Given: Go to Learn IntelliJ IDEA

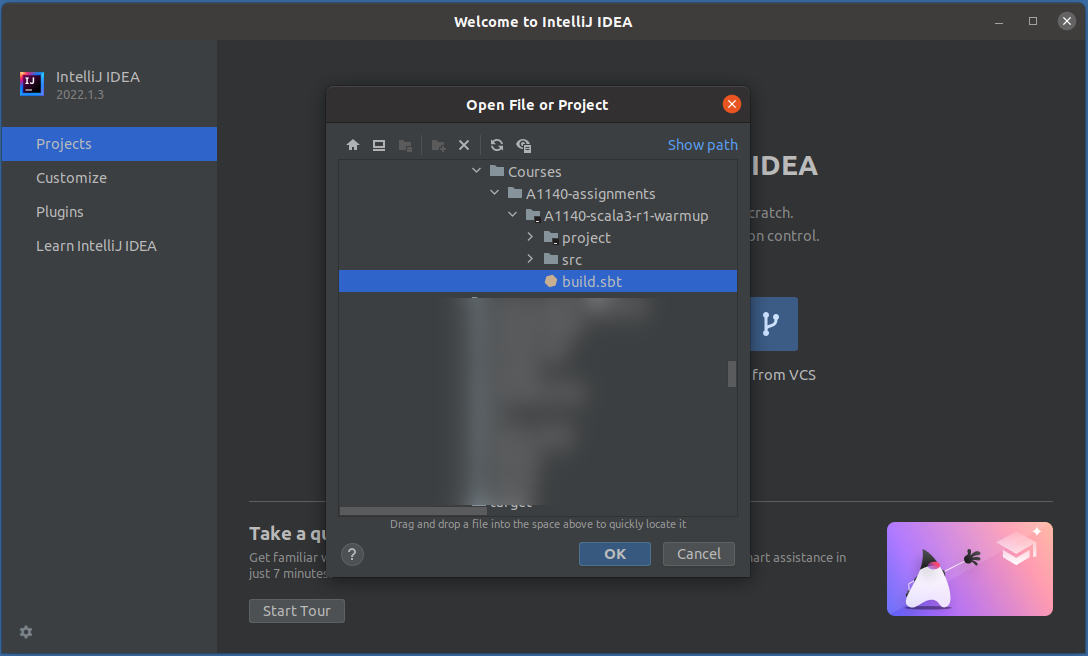Looking at the screenshot, I should (96, 246).
